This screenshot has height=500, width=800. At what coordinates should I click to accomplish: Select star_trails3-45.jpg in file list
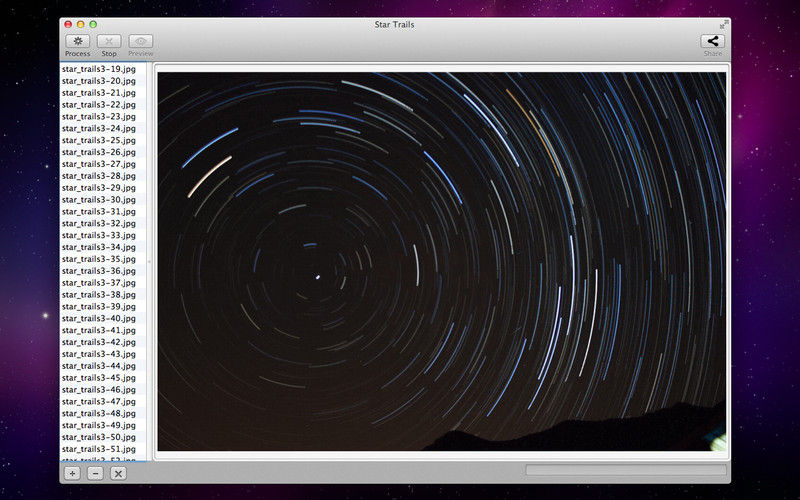103,378
